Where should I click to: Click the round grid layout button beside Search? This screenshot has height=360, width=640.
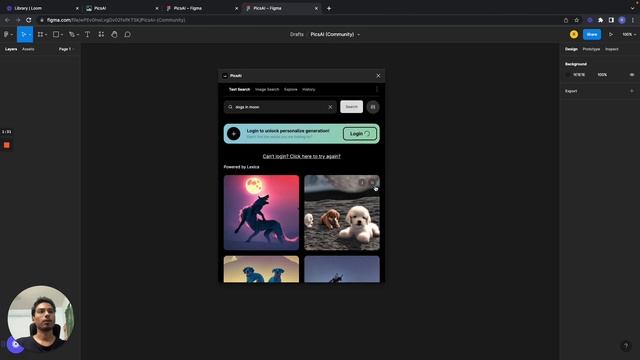(373, 107)
